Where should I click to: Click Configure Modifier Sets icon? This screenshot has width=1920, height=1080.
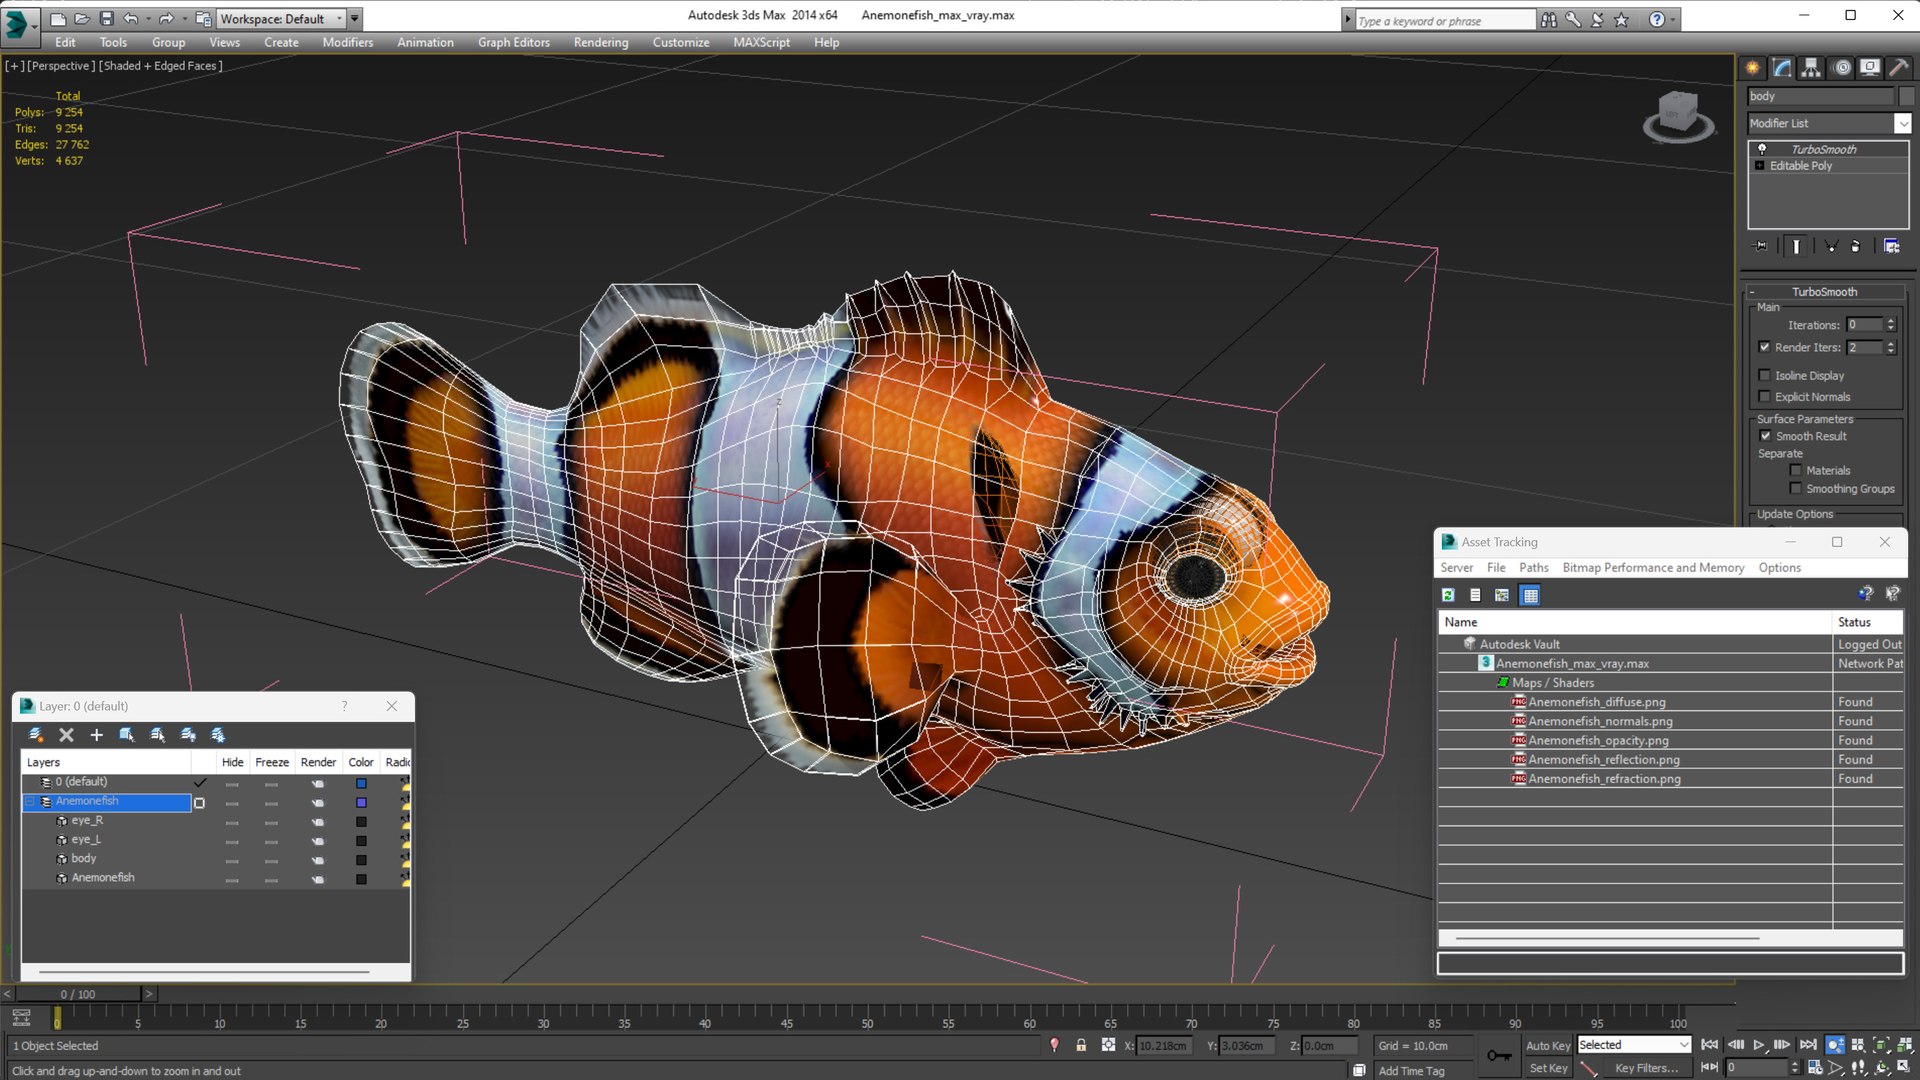point(1892,246)
